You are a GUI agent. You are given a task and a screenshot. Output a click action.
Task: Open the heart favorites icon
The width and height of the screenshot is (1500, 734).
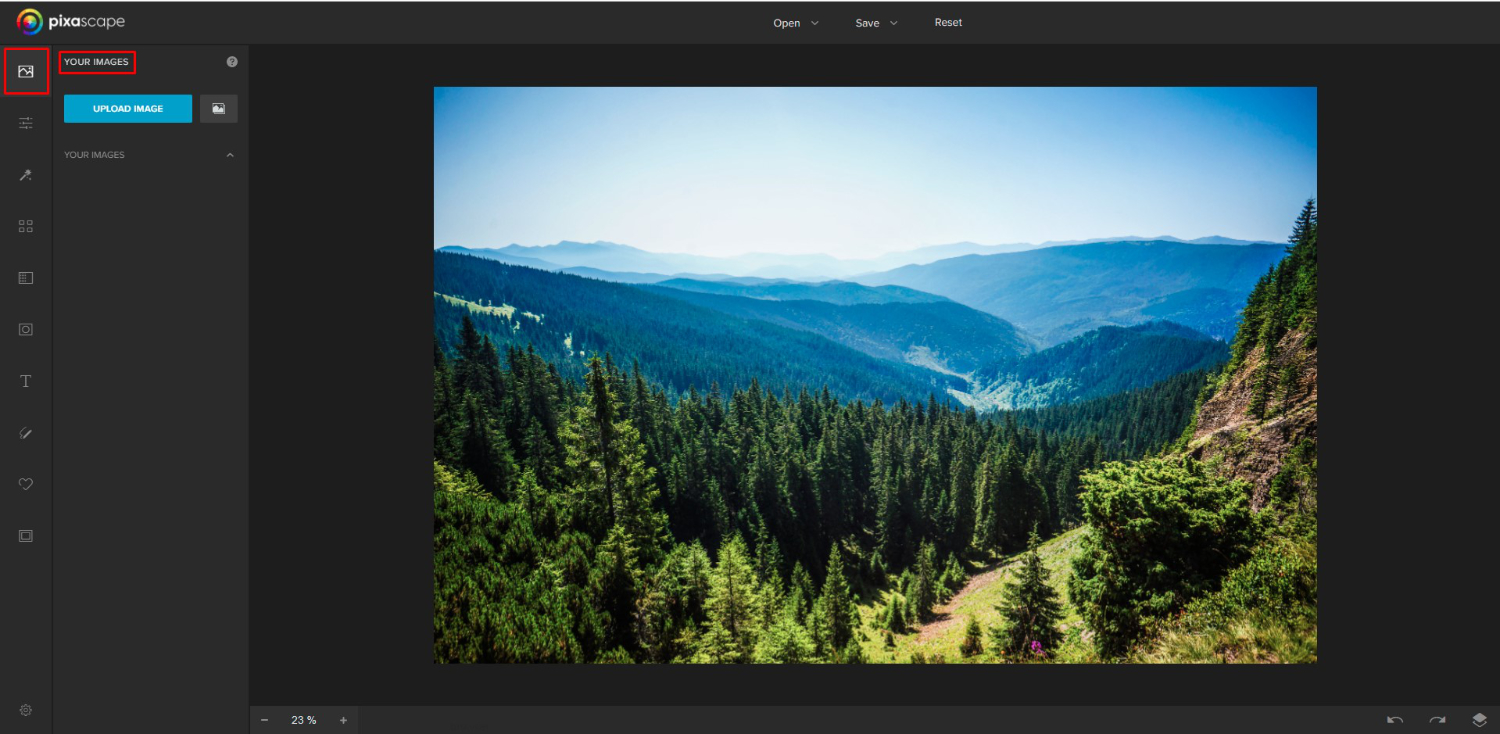point(26,484)
